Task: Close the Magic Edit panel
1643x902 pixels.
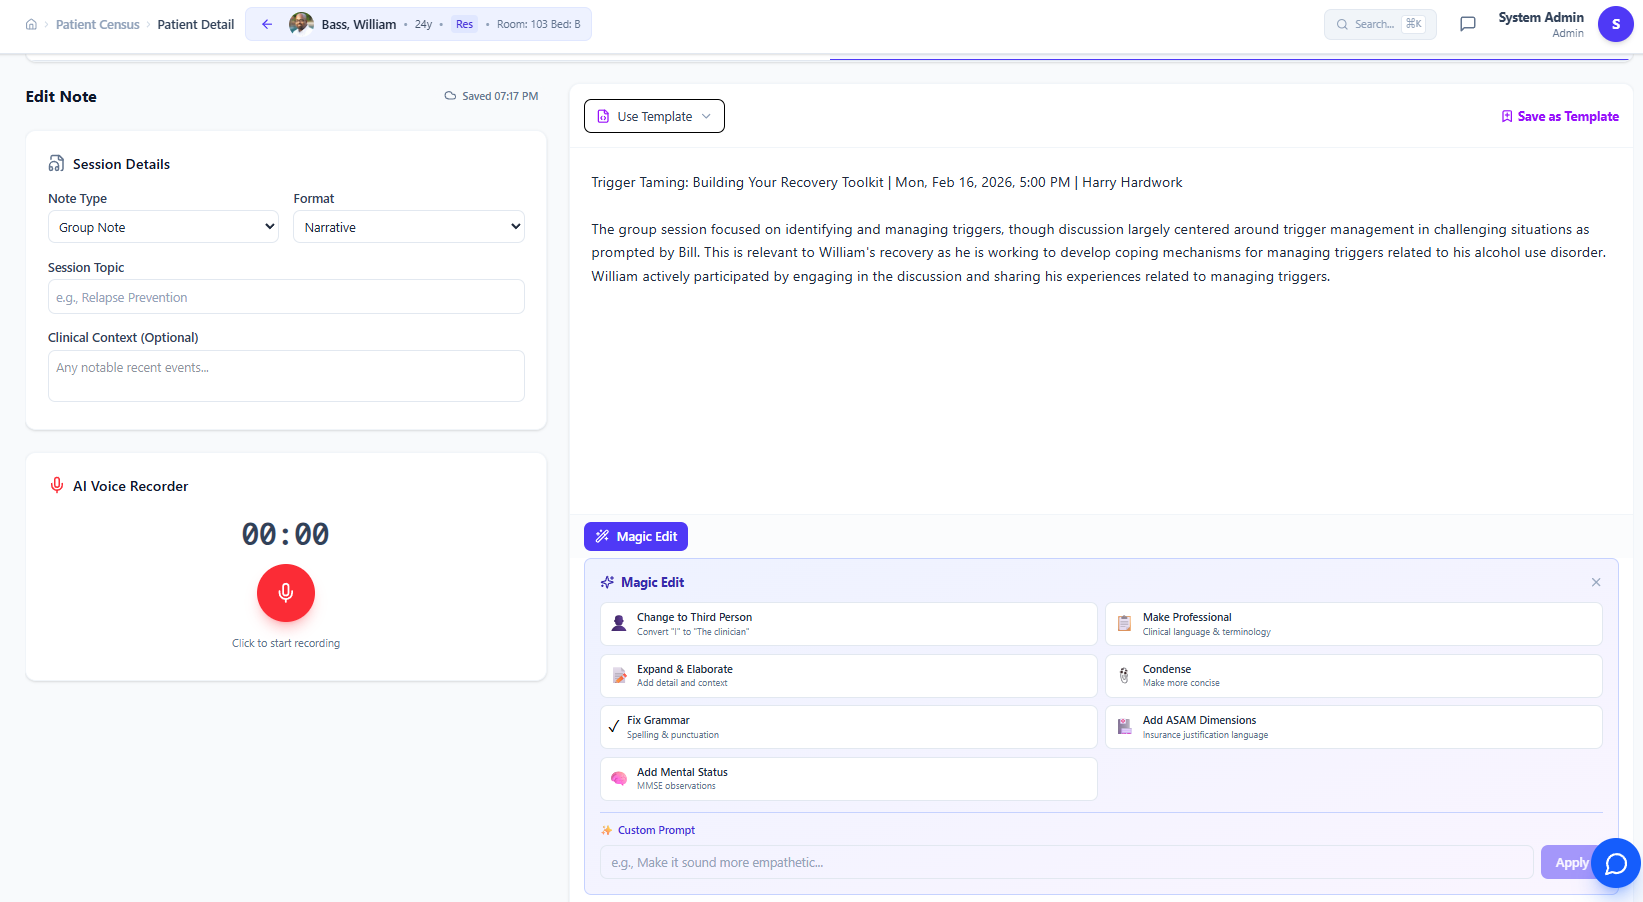Action: click(x=1596, y=581)
